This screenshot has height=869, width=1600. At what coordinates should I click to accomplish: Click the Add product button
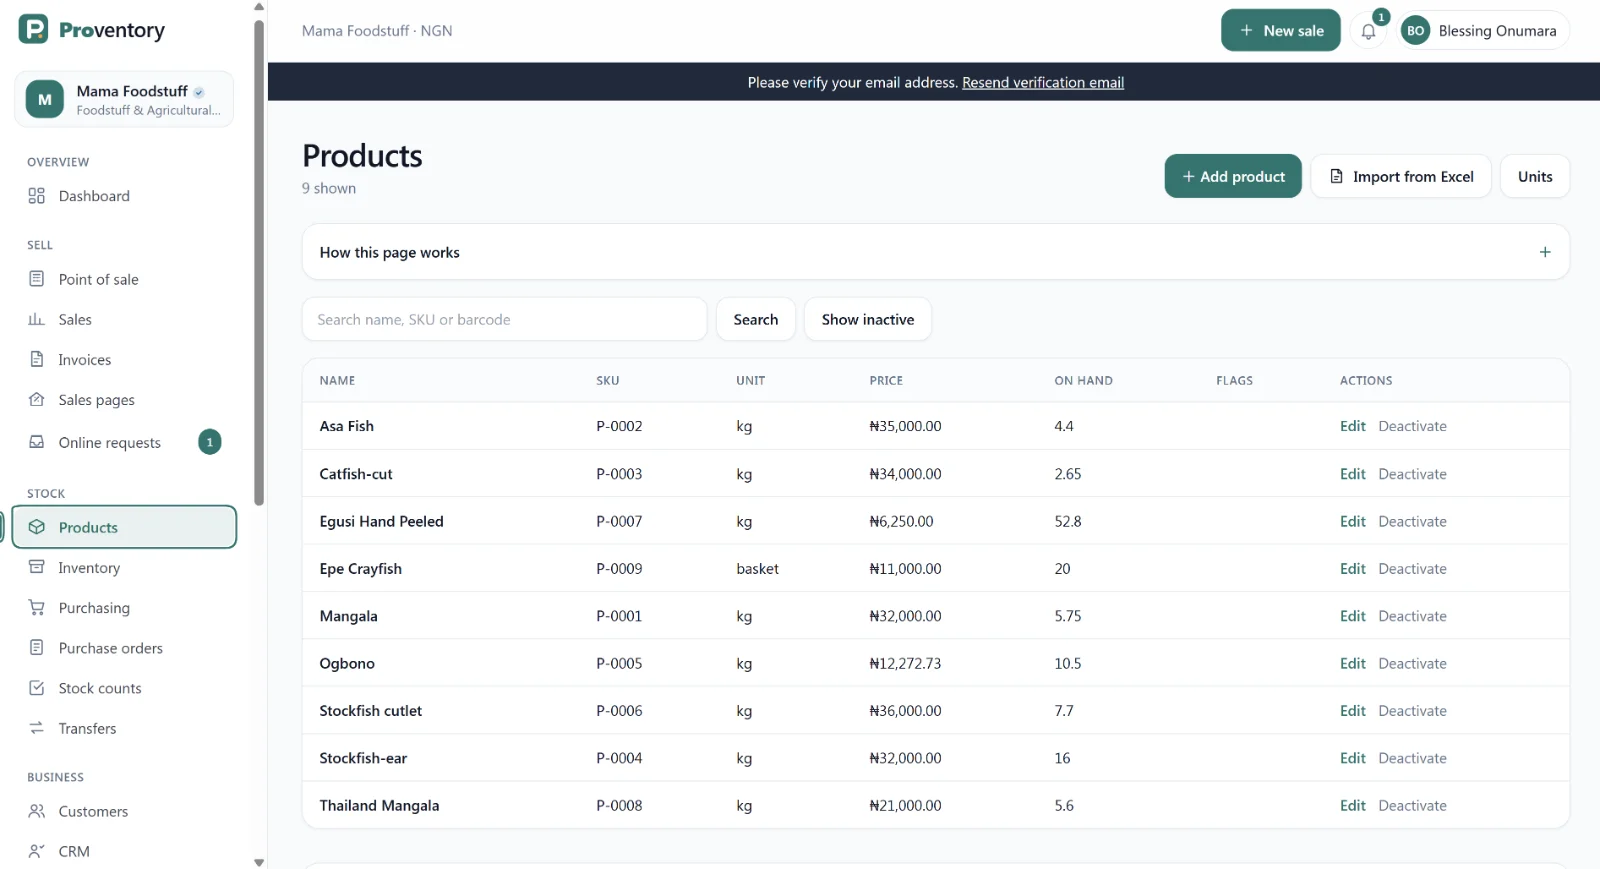tap(1232, 176)
